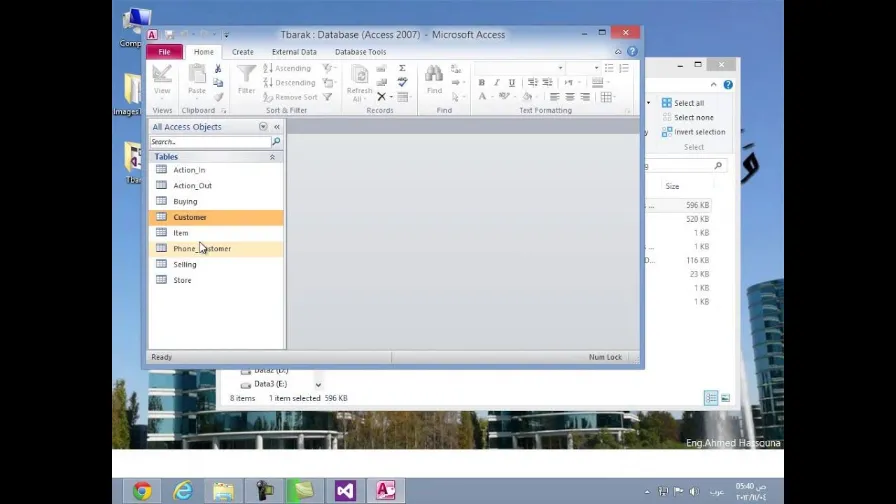Image resolution: width=896 pixels, height=504 pixels.
Task: Switch Explorer to large icons view
Action: pyautogui.click(x=725, y=398)
